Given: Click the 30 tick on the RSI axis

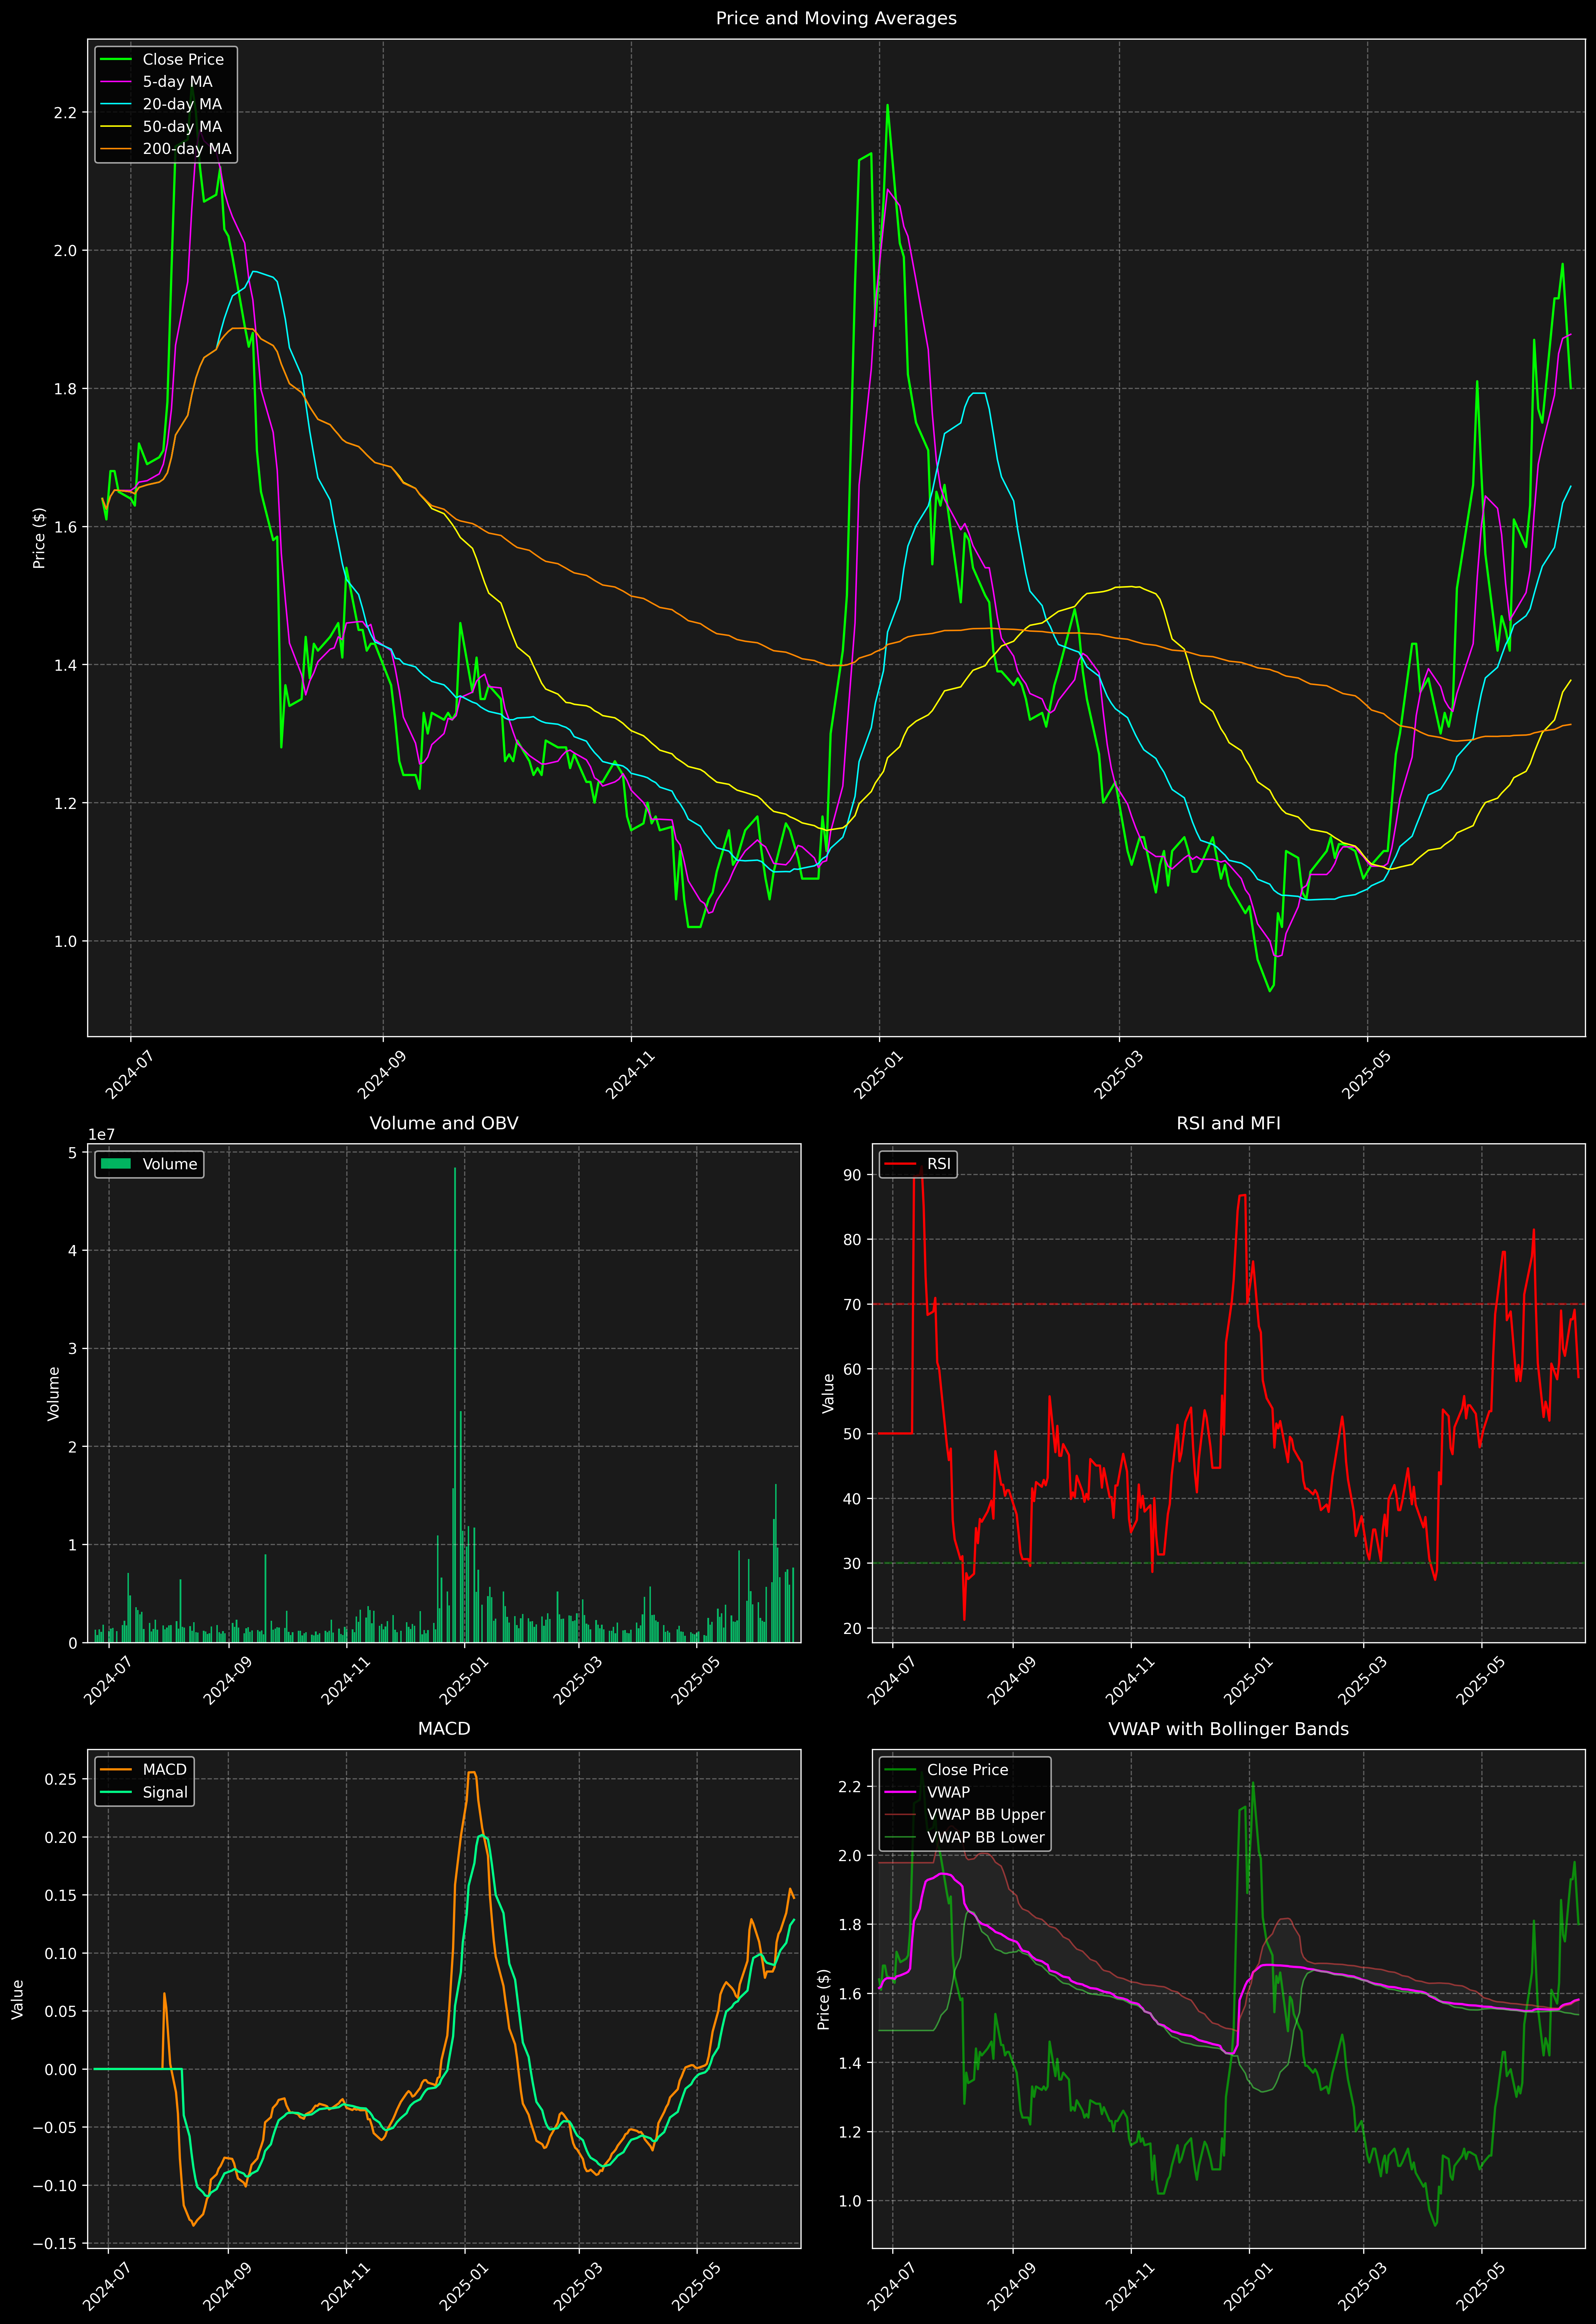Looking at the screenshot, I should 852,1563.
